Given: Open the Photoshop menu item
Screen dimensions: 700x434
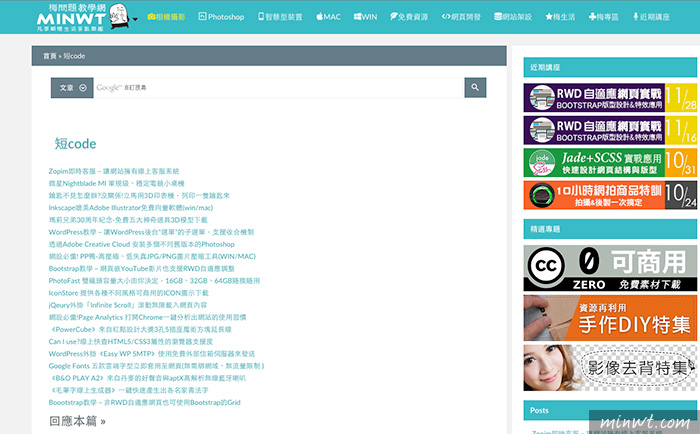Looking at the screenshot, I should (221, 17).
